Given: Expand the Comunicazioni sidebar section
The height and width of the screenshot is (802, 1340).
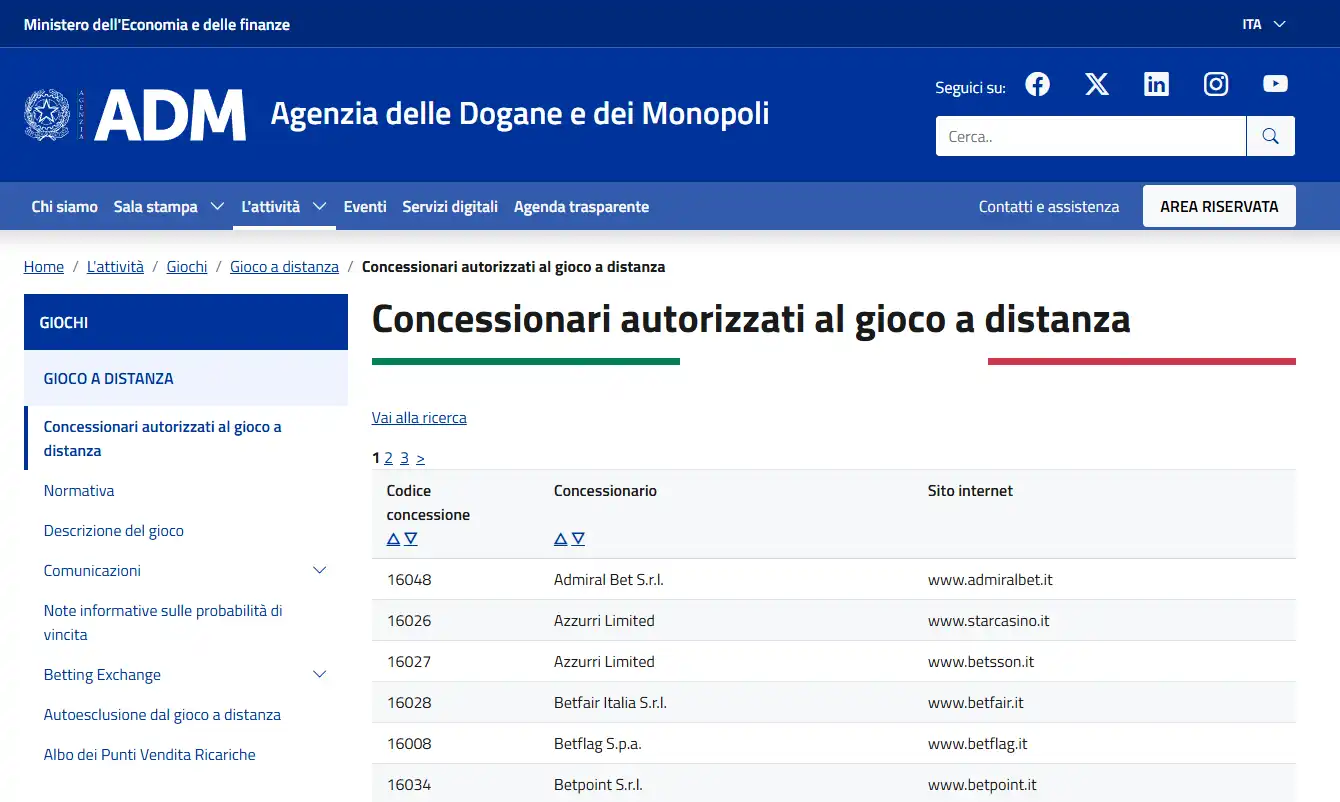Looking at the screenshot, I should click(x=320, y=571).
